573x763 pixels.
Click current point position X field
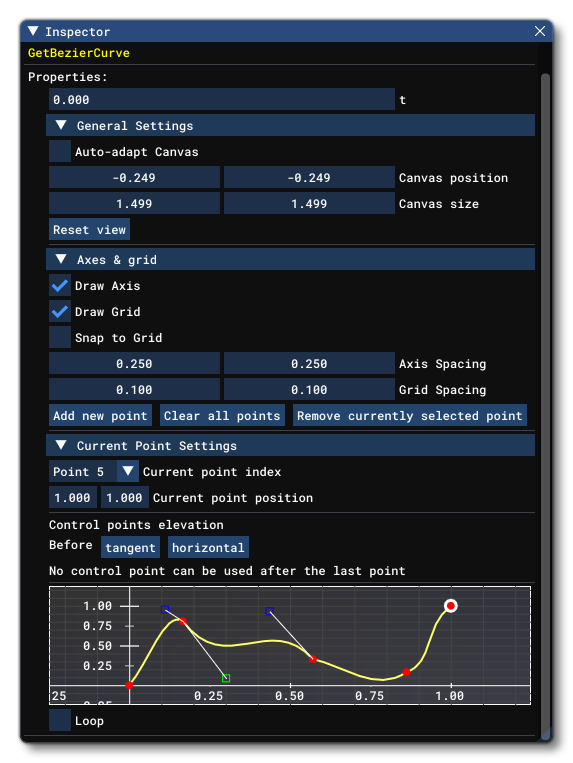(x=72, y=497)
